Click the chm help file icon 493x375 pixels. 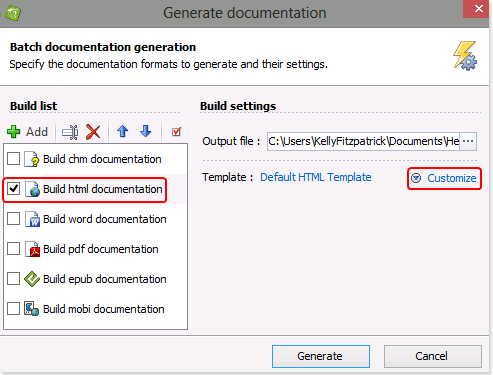pyautogui.click(x=32, y=159)
